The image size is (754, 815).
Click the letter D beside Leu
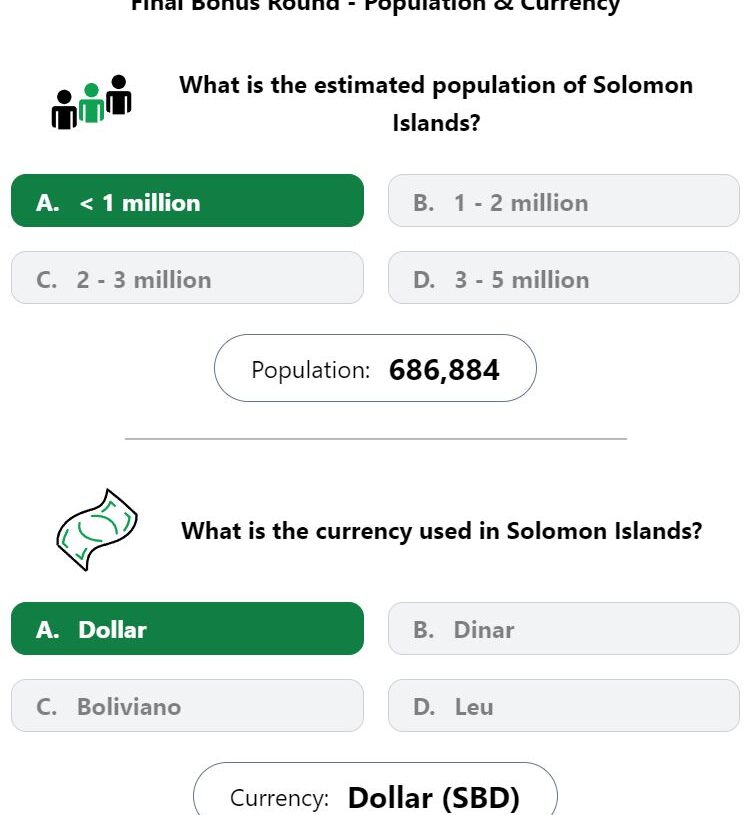(424, 707)
